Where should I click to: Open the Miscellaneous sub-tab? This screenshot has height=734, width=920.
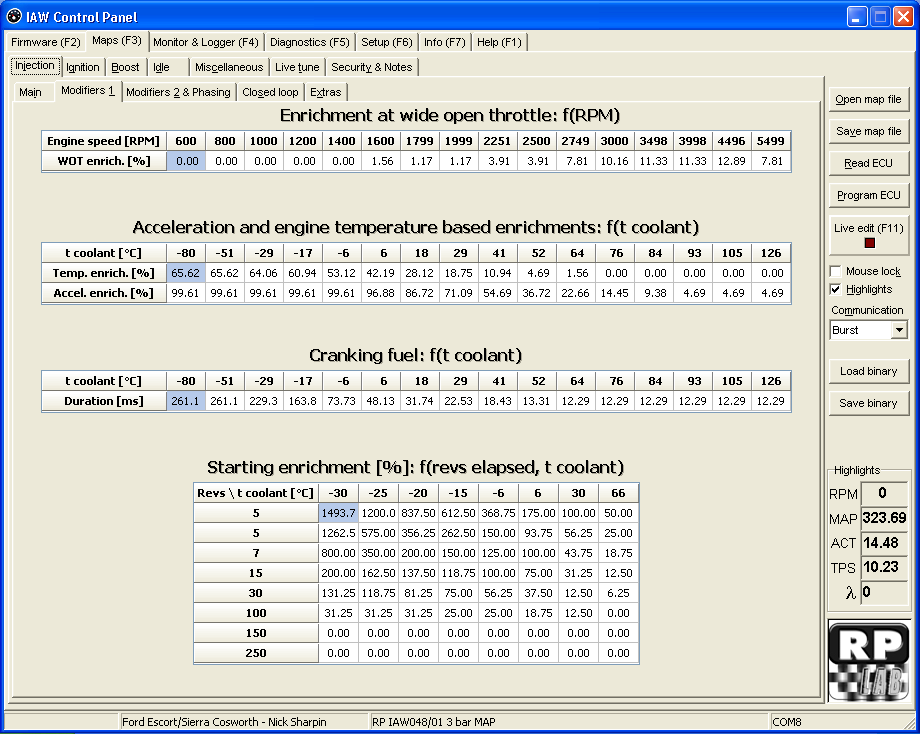coord(229,67)
